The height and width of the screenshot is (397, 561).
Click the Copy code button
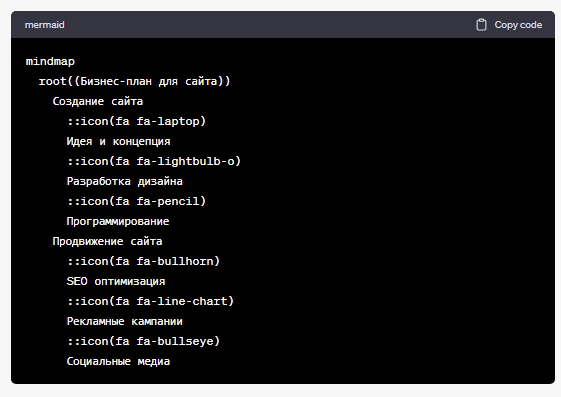point(509,25)
